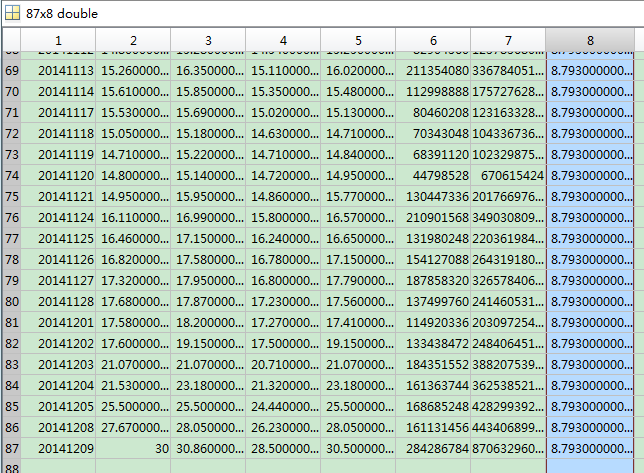
Task: Click cell with date 20141124
Action: 58,217
